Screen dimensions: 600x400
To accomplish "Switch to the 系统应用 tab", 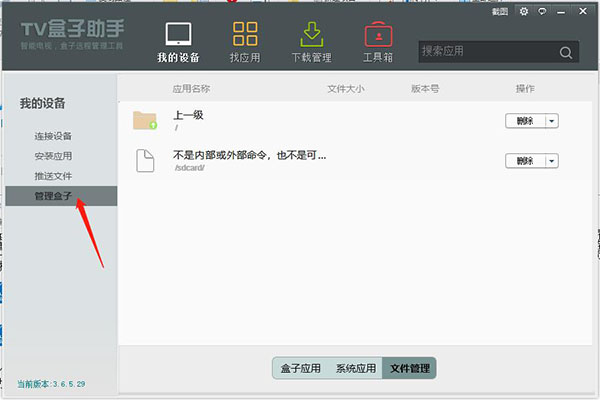I will [x=356, y=368].
